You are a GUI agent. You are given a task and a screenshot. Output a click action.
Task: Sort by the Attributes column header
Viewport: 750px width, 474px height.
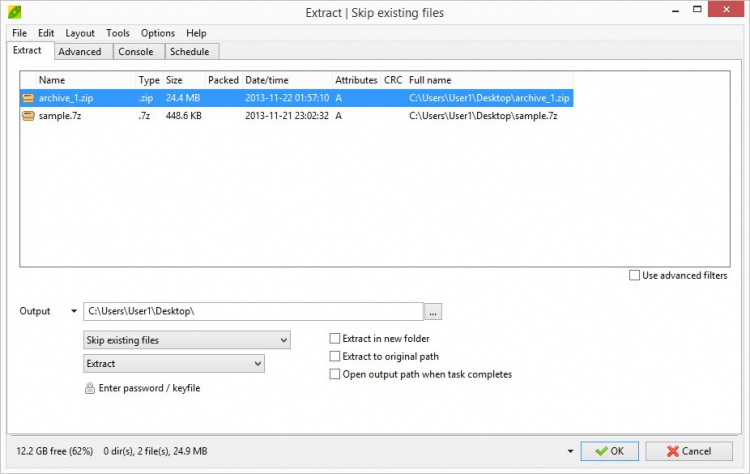point(356,80)
